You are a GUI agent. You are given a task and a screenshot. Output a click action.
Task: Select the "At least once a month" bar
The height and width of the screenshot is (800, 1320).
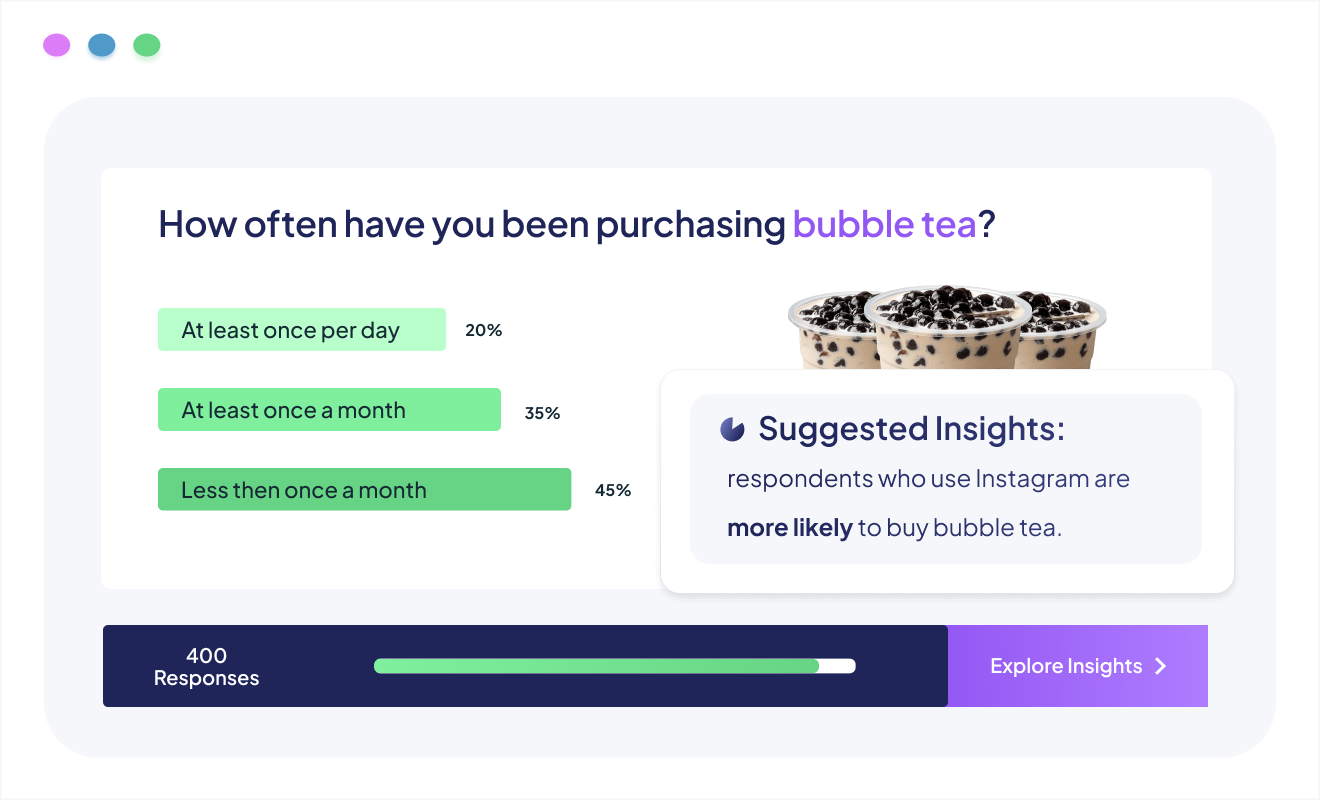point(329,410)
